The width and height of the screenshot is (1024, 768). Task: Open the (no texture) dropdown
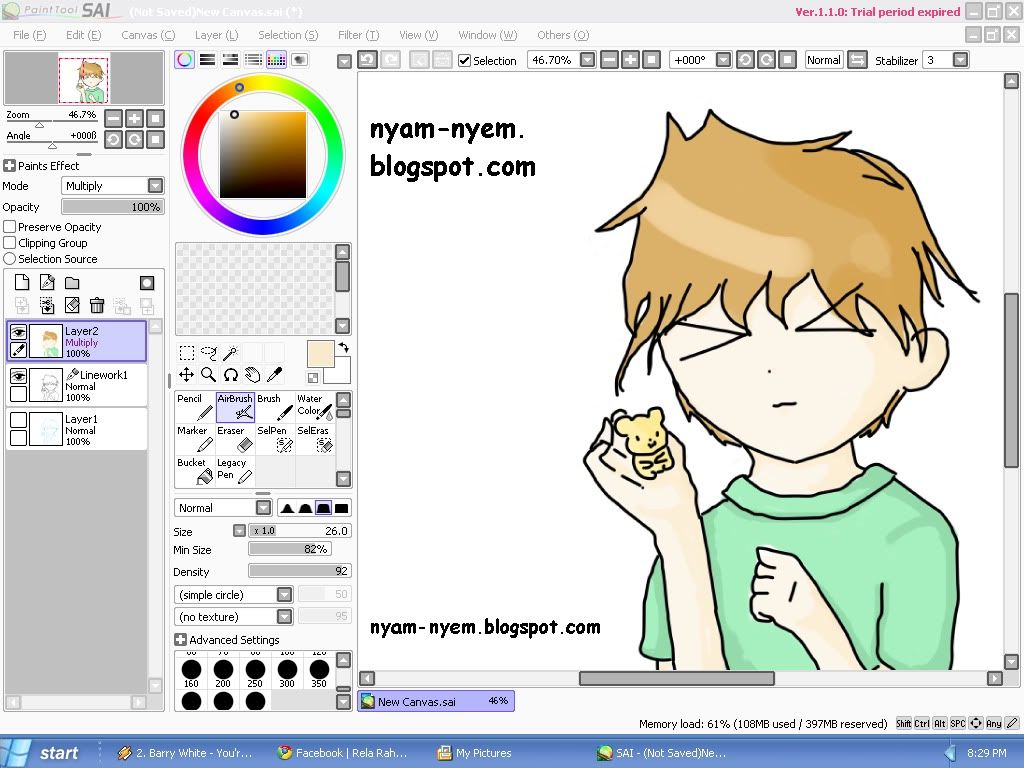point(284,616)
